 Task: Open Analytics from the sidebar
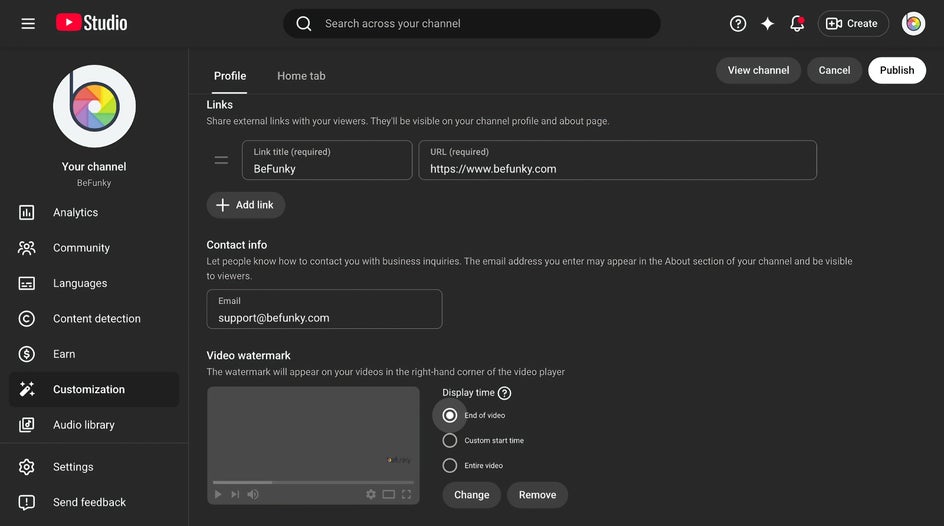click(x=75, y=212)
